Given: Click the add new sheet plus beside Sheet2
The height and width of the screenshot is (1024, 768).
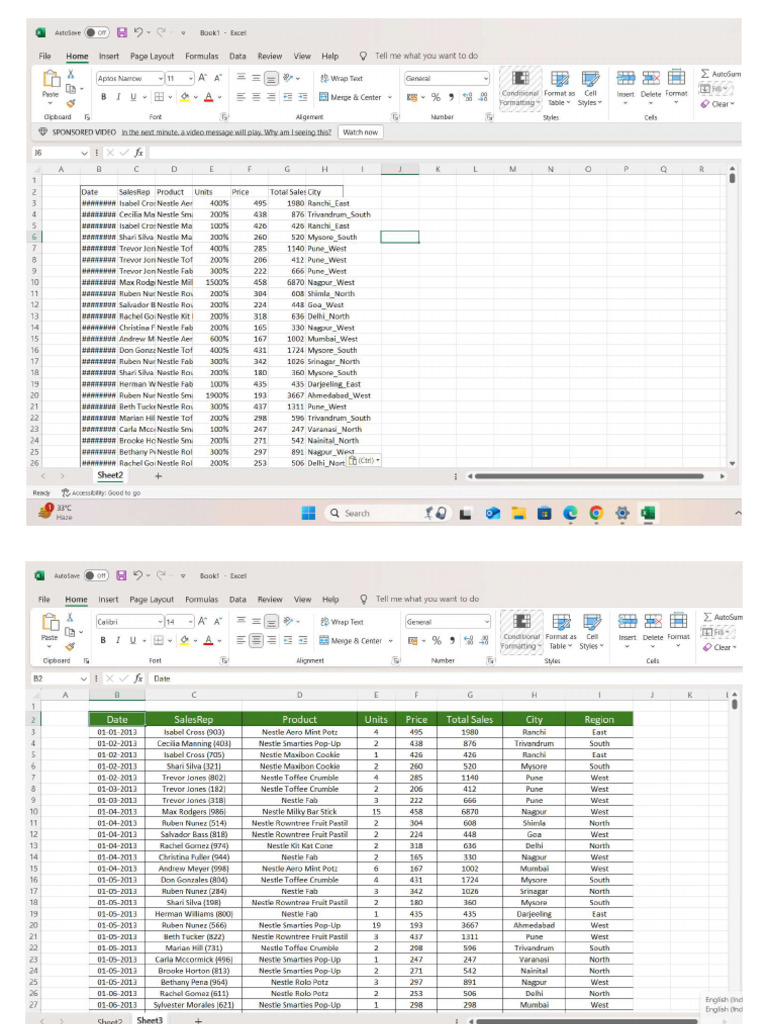Looking at the screenshot, I should (158, 476).
